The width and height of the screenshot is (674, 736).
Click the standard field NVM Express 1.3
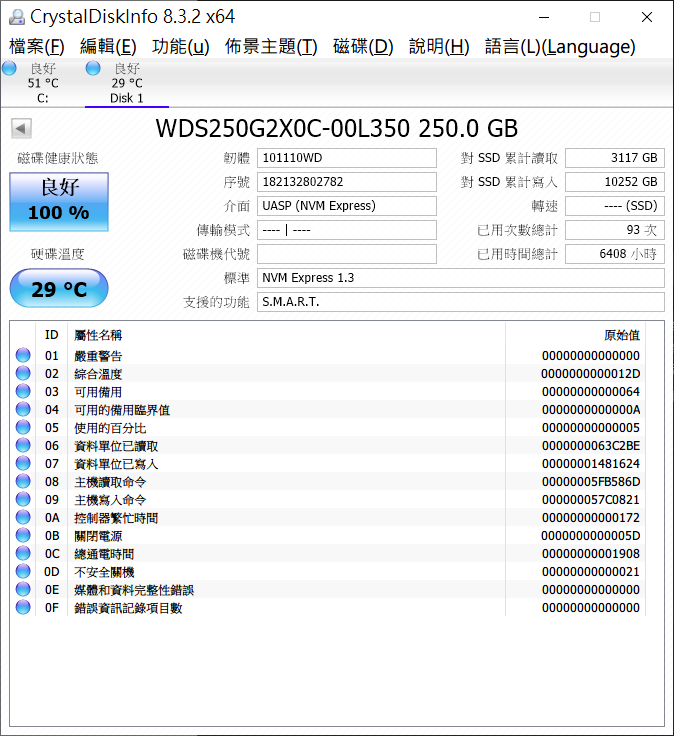tap(461, 278)
